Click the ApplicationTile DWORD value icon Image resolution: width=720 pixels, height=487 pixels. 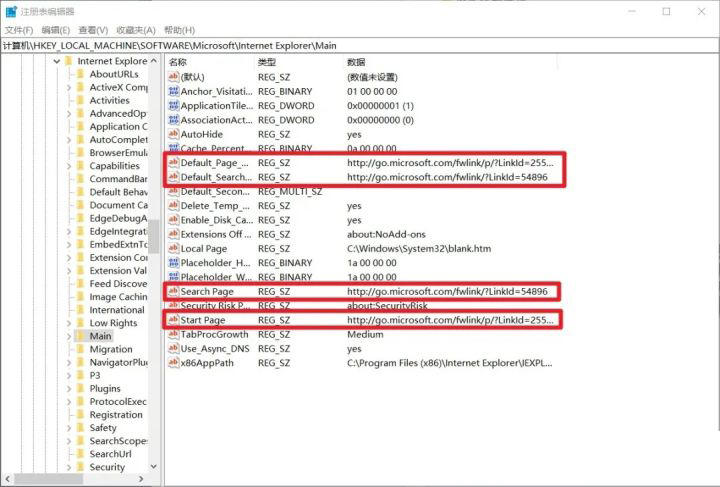click(x=174, y=106)
